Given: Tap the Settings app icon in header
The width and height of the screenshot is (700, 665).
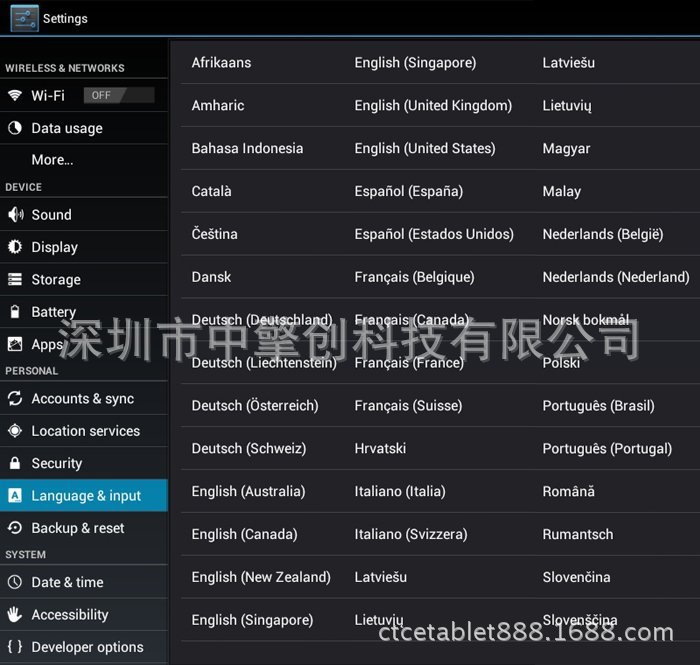Looking at the screenshot, I should click(24, 18).
